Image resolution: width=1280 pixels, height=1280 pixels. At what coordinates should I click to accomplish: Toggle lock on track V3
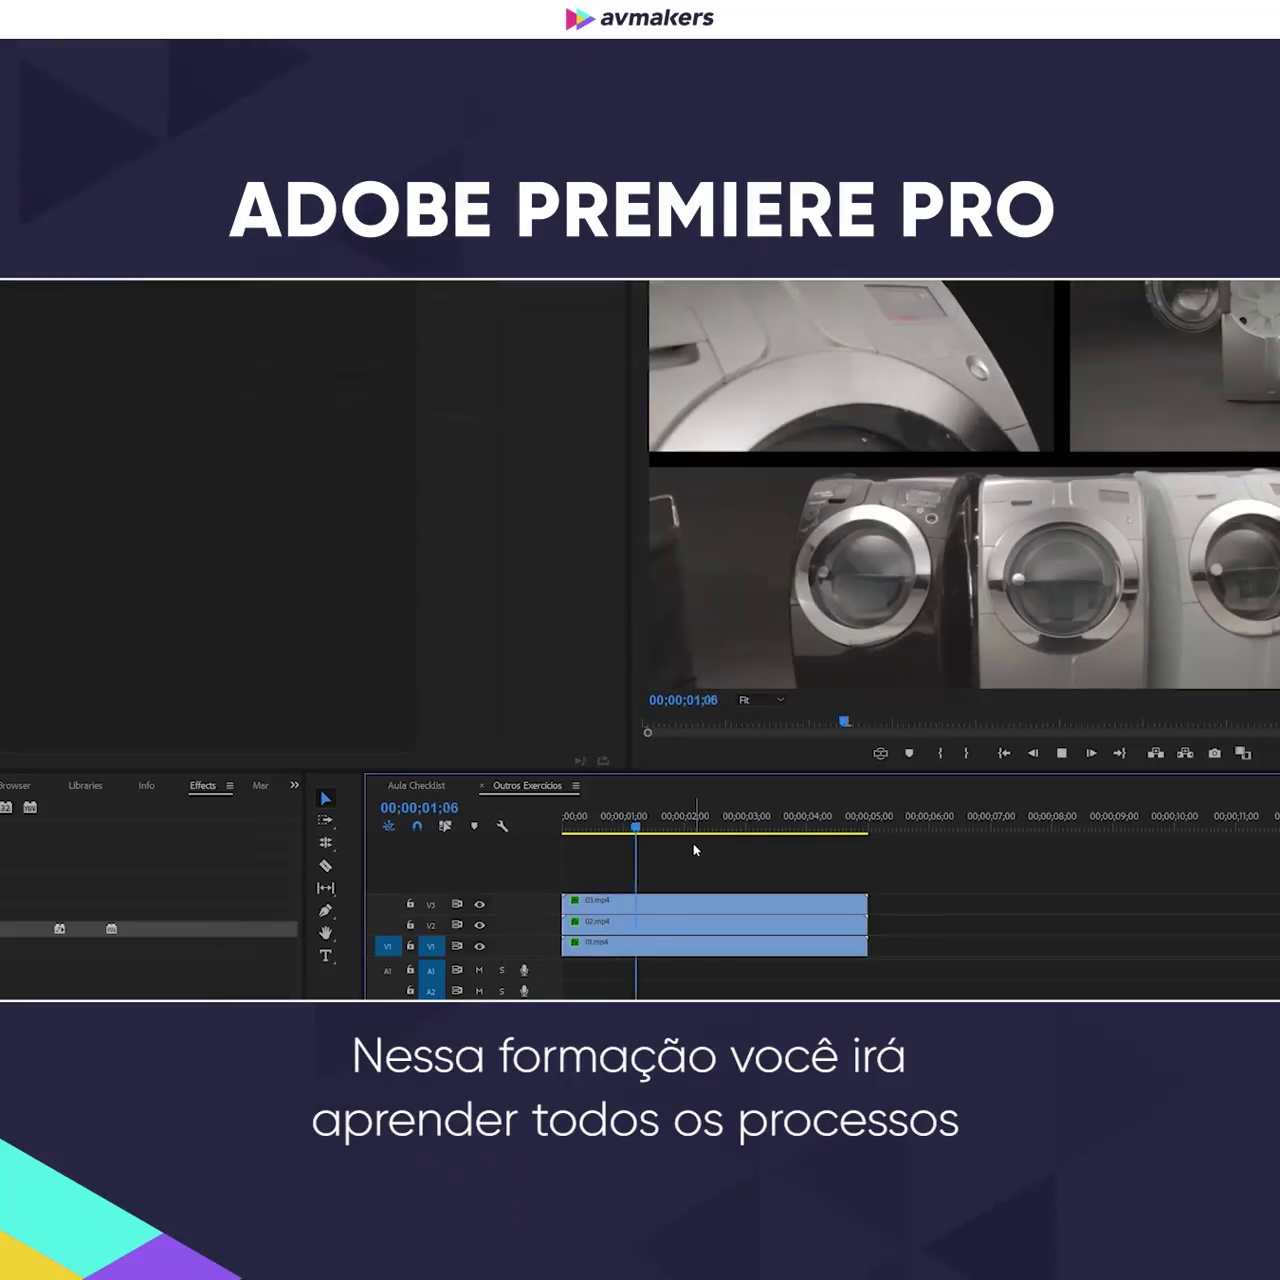(x=410, y=903)
